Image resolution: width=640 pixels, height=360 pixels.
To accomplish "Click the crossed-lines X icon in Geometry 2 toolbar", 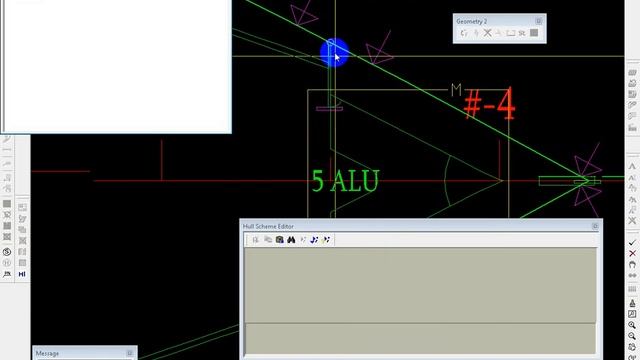I will point(487,33).
